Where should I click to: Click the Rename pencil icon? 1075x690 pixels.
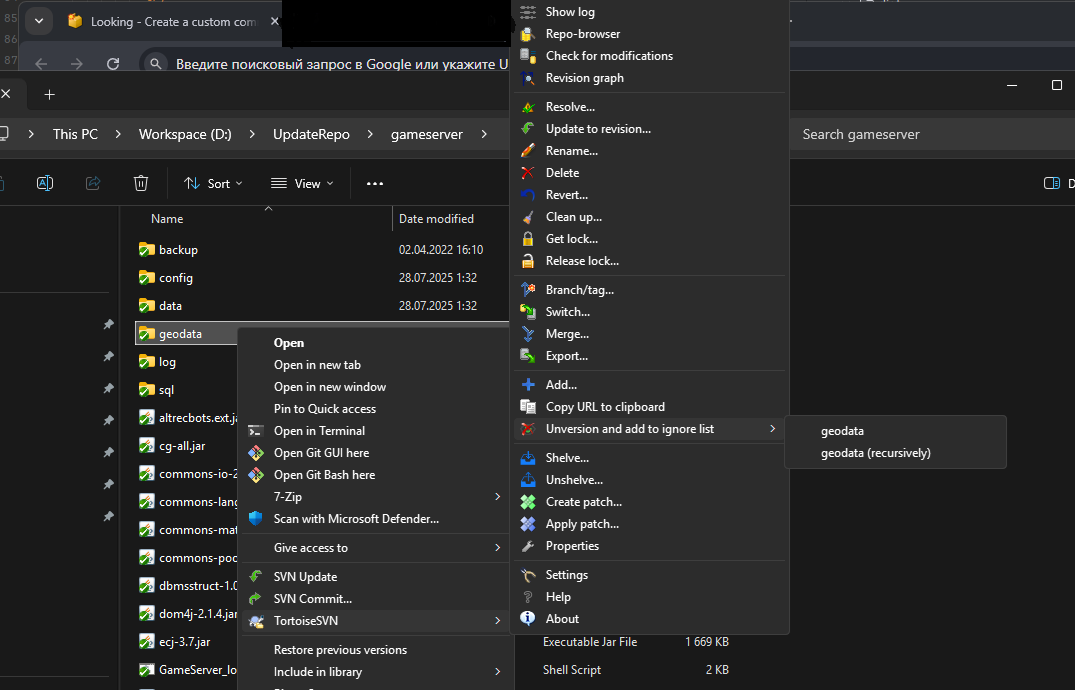coord(528,151)
